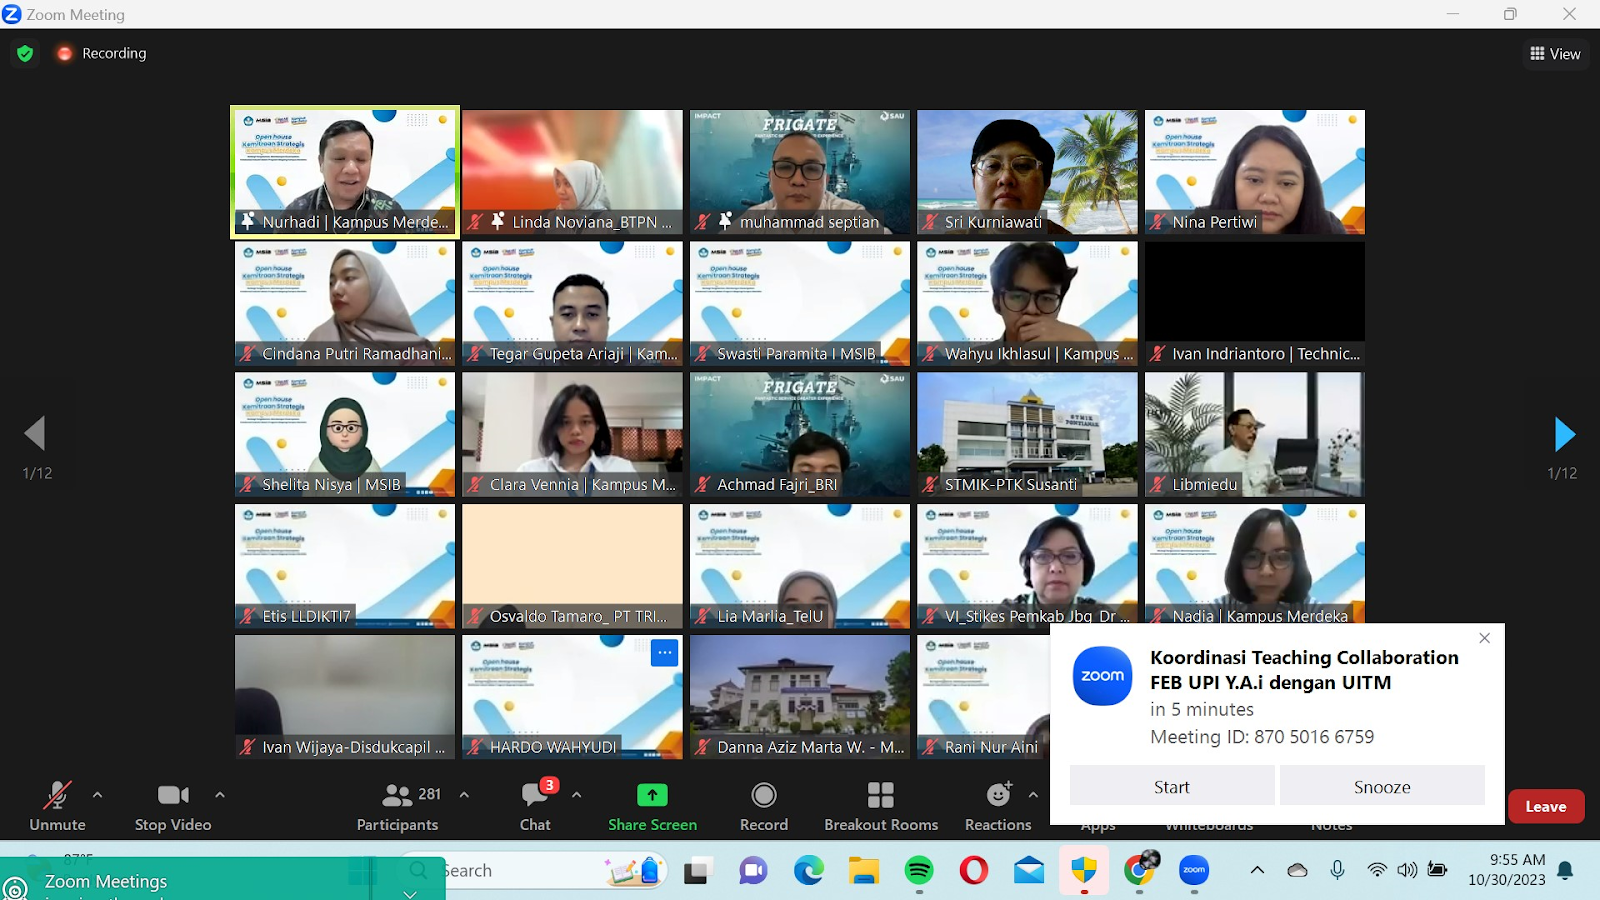Click the green encryption shield icon

(x=25, y=53)
